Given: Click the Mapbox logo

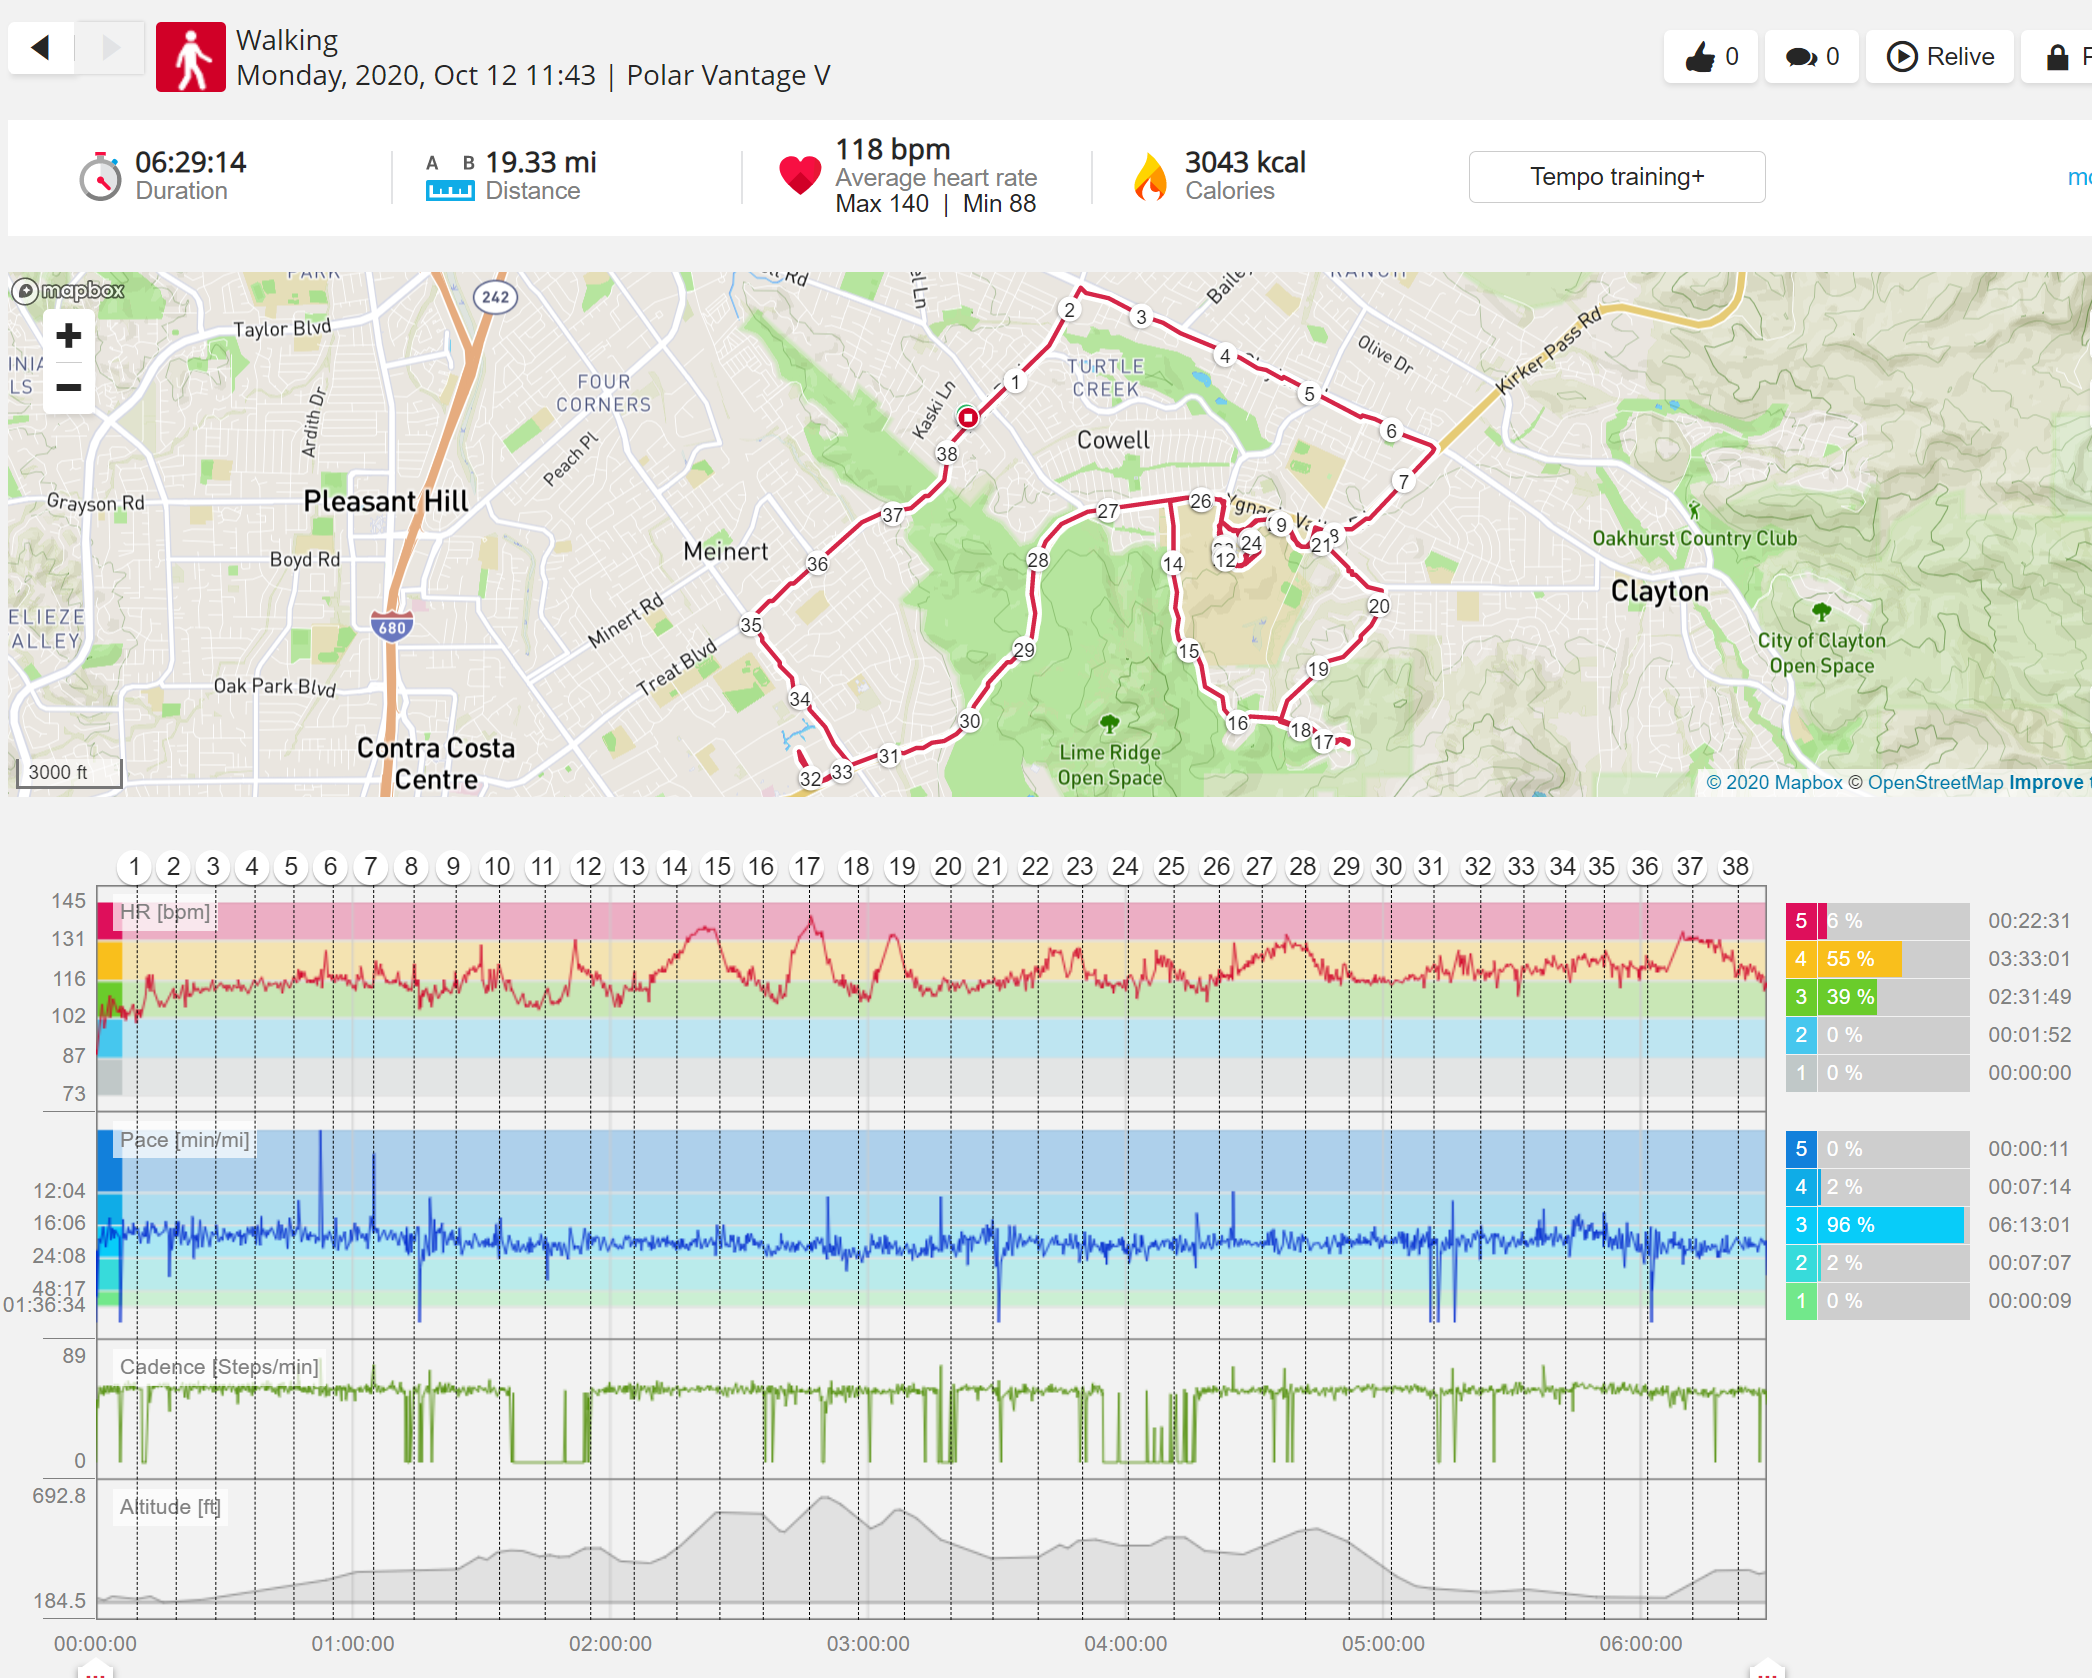Looking at the screenshot, I should tap(68, 290).
